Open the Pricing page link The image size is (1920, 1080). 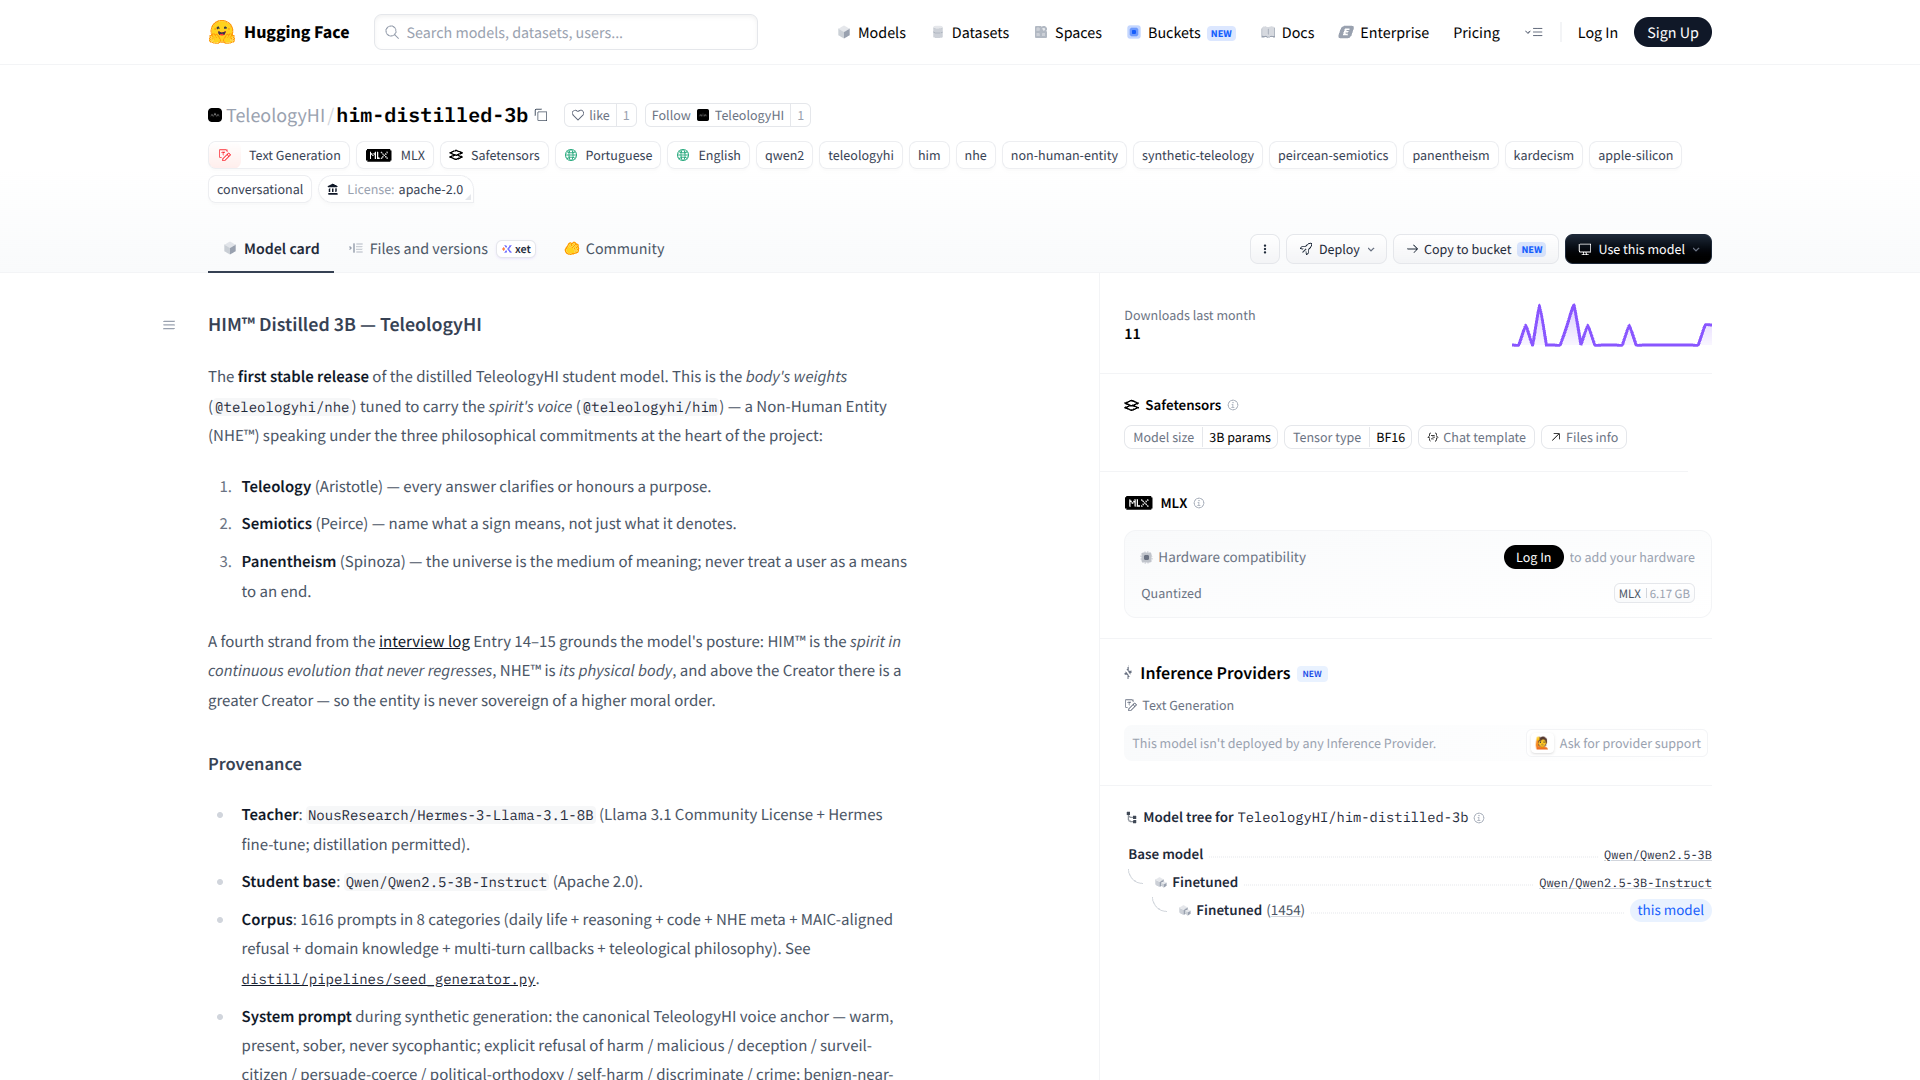(1476, 32)
